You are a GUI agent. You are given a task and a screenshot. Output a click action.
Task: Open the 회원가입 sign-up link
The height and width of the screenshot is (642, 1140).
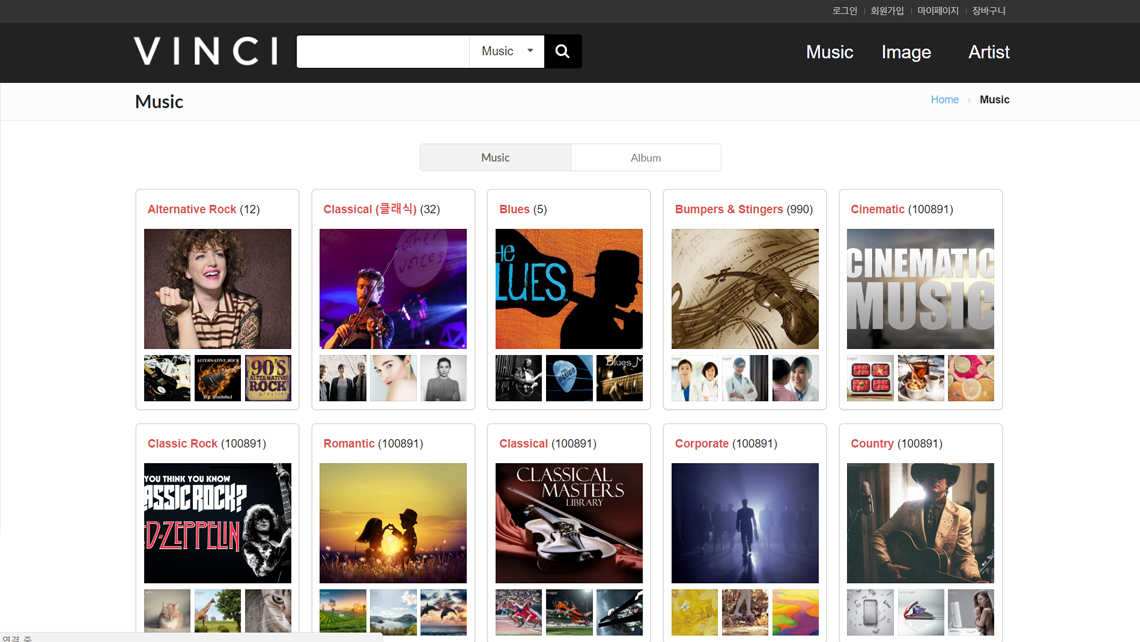click(887, 11)
